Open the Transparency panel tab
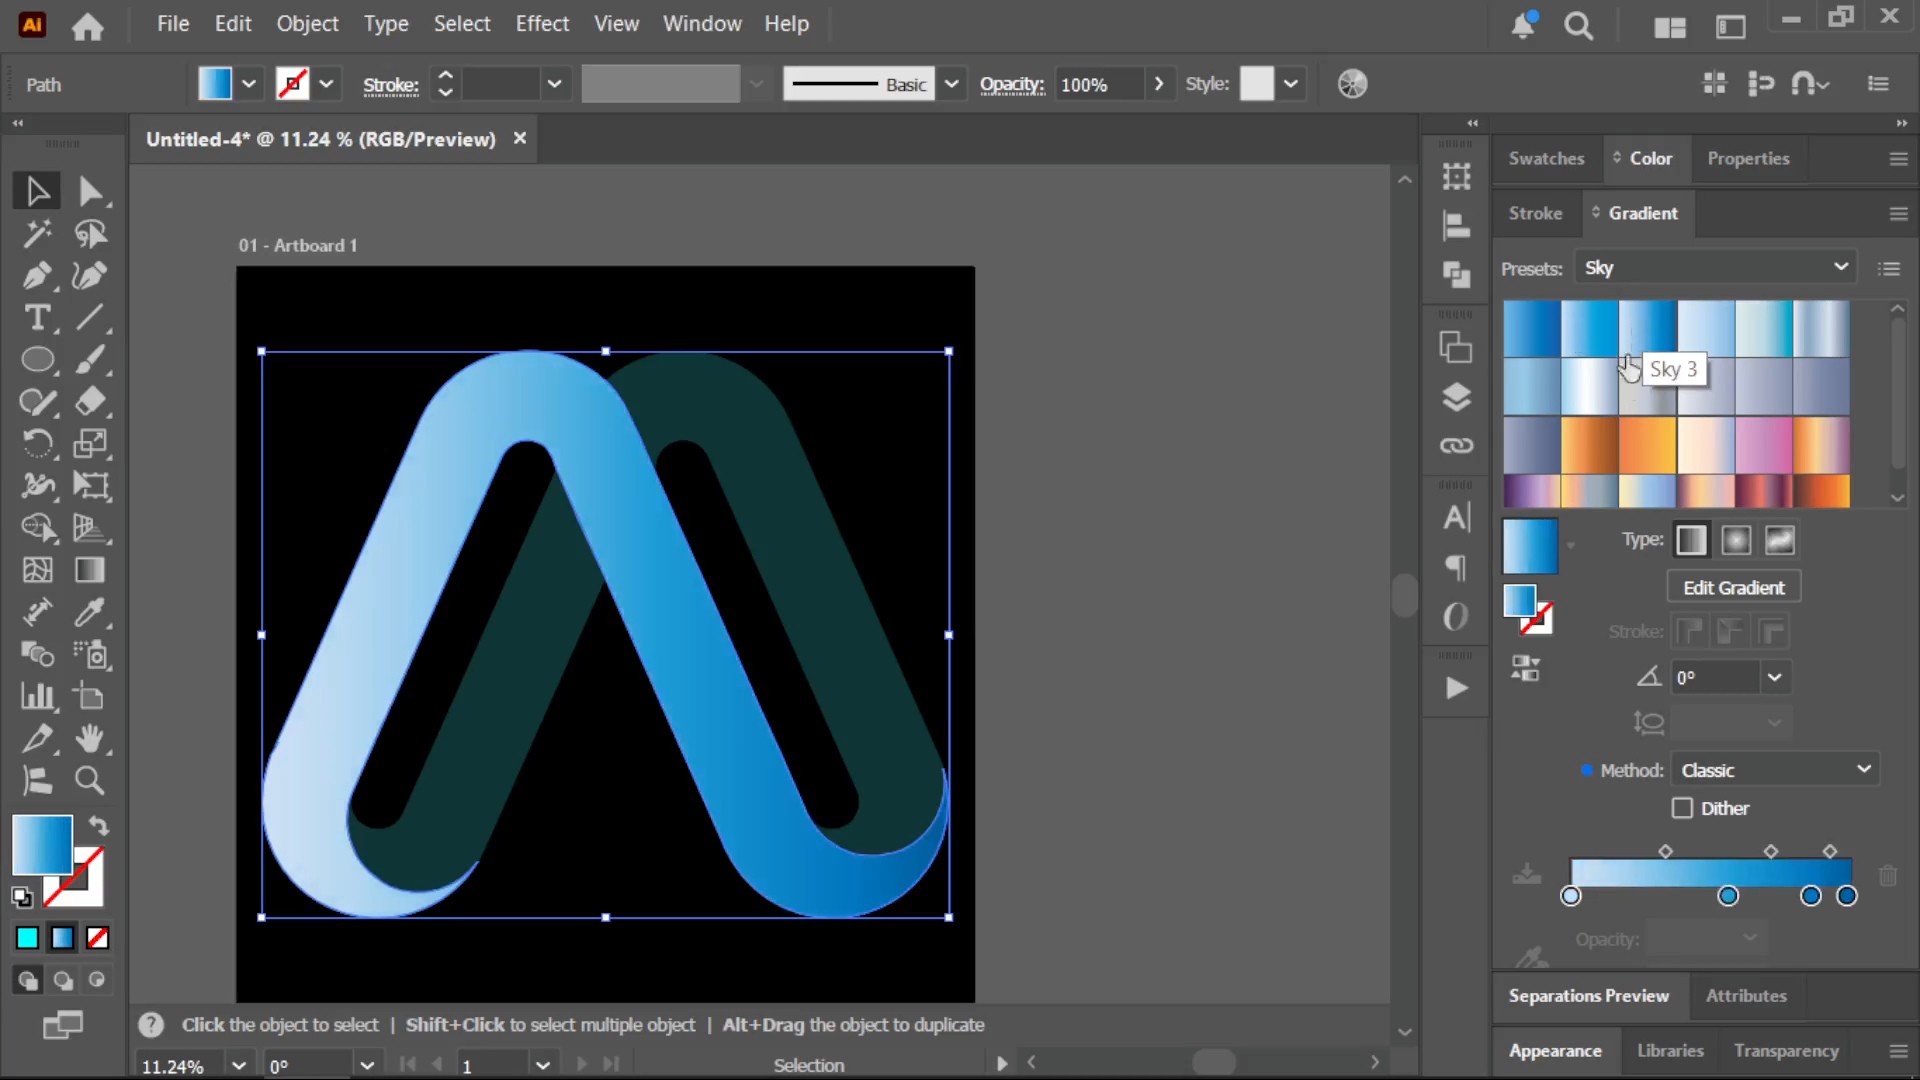The height and width of the screenshot is (1080, 1920). click(1786, 1051)
